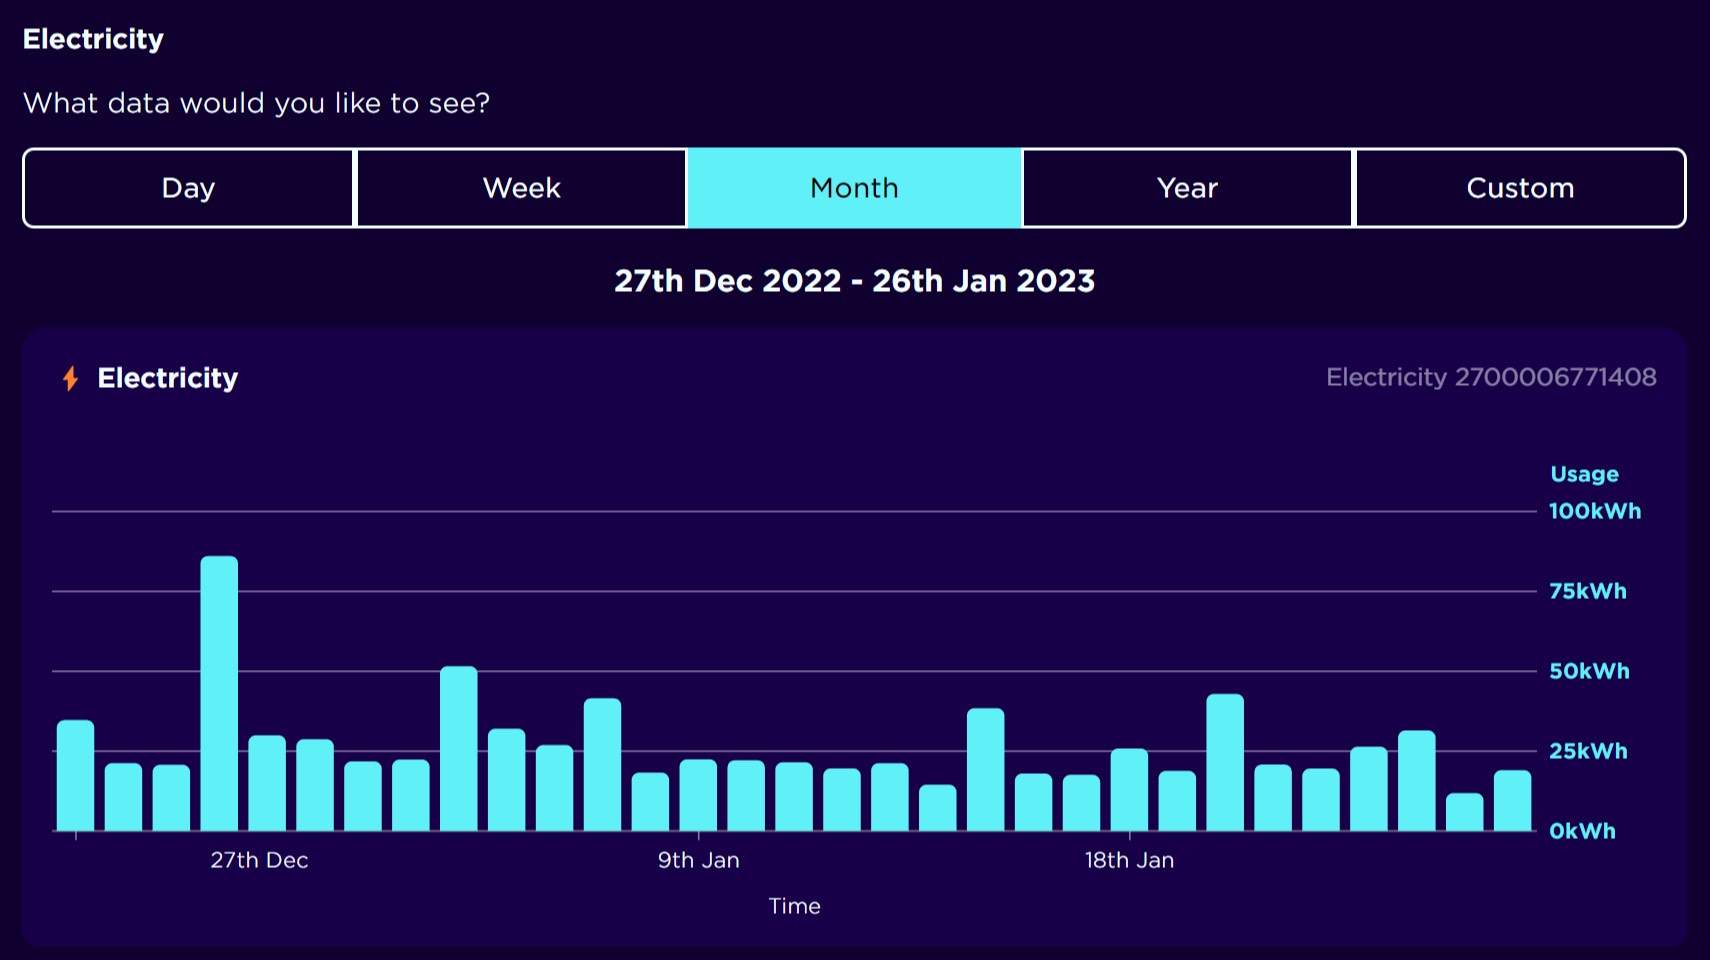The height and width of the screenshot is (960, 1710).
Task: Click the Time axis label
Action: pos(794,906)
